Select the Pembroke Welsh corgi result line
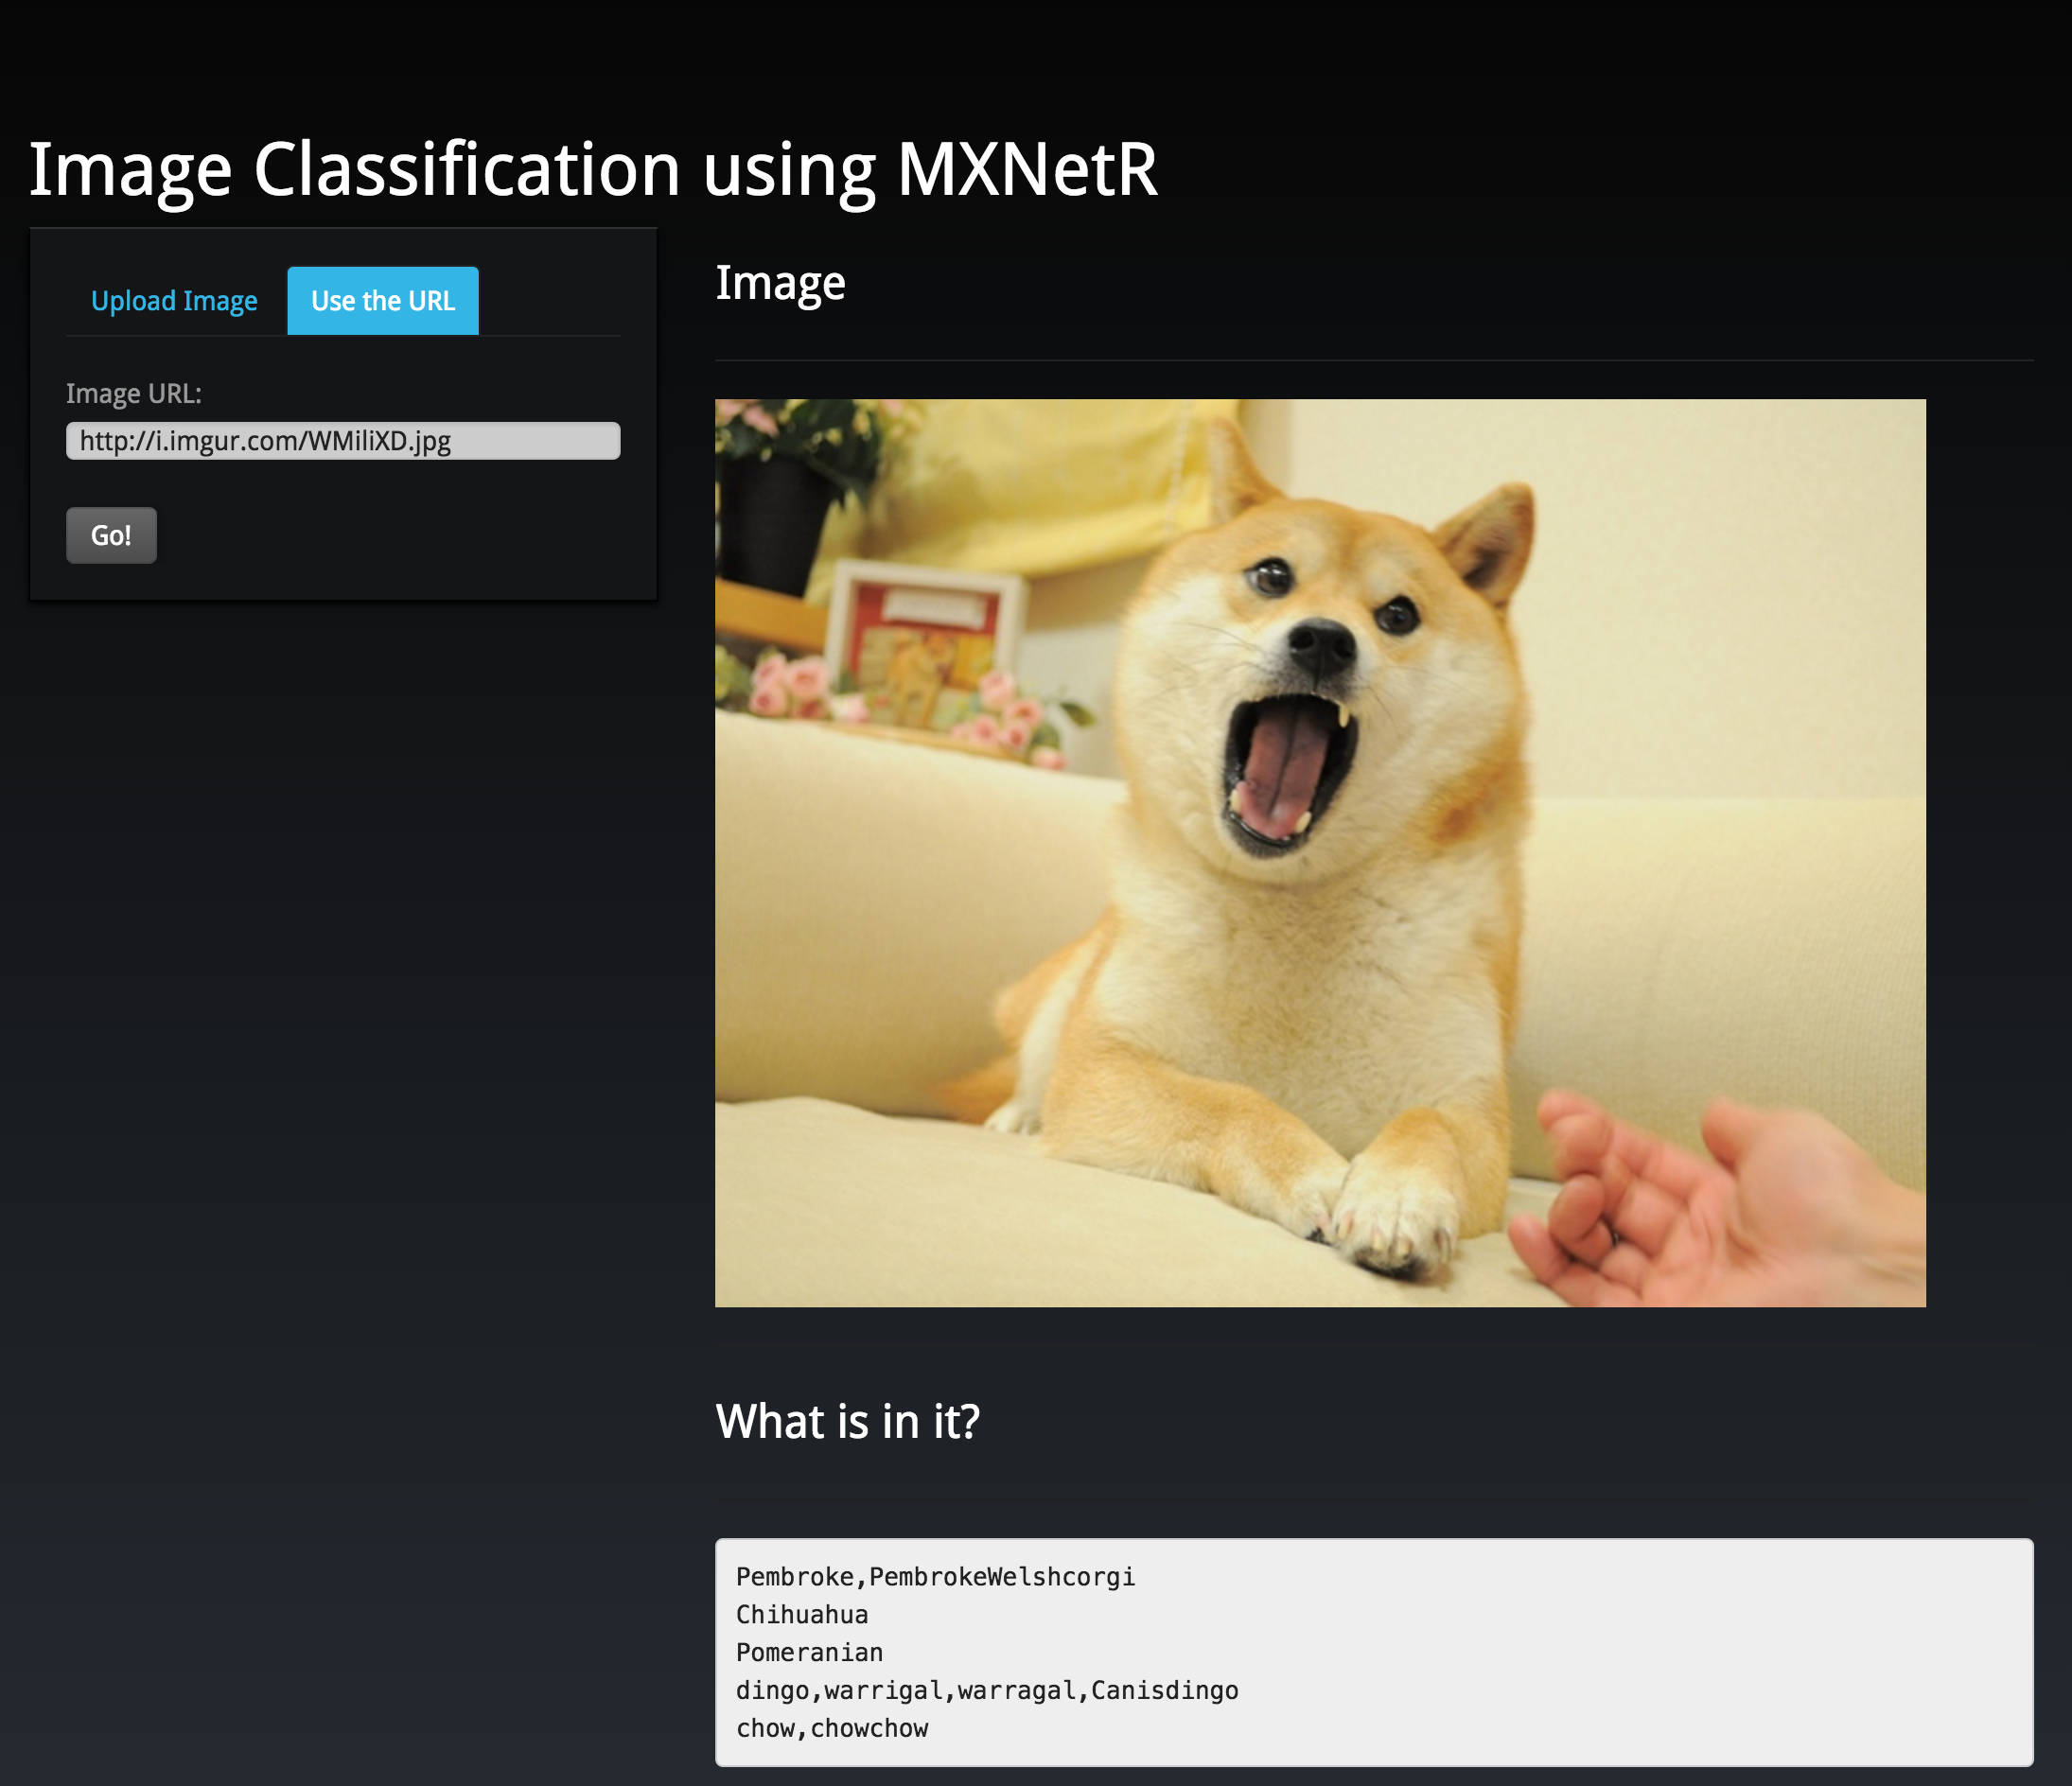The height and width of the screenshot is (1786, 2072). [x=935, y=1577]
